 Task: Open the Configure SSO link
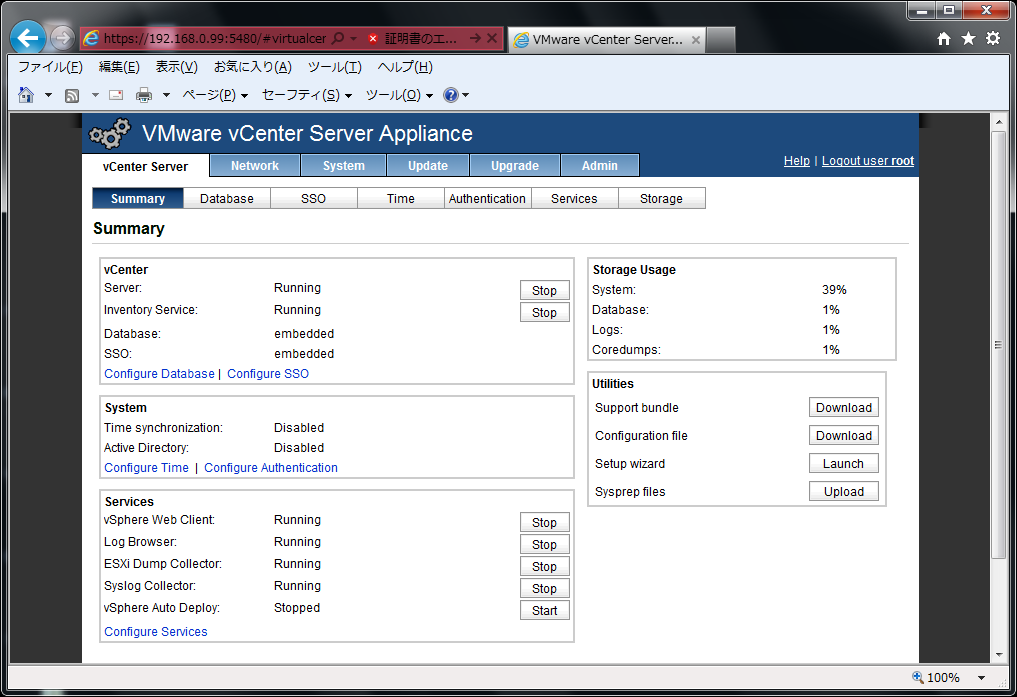point(268,374)
